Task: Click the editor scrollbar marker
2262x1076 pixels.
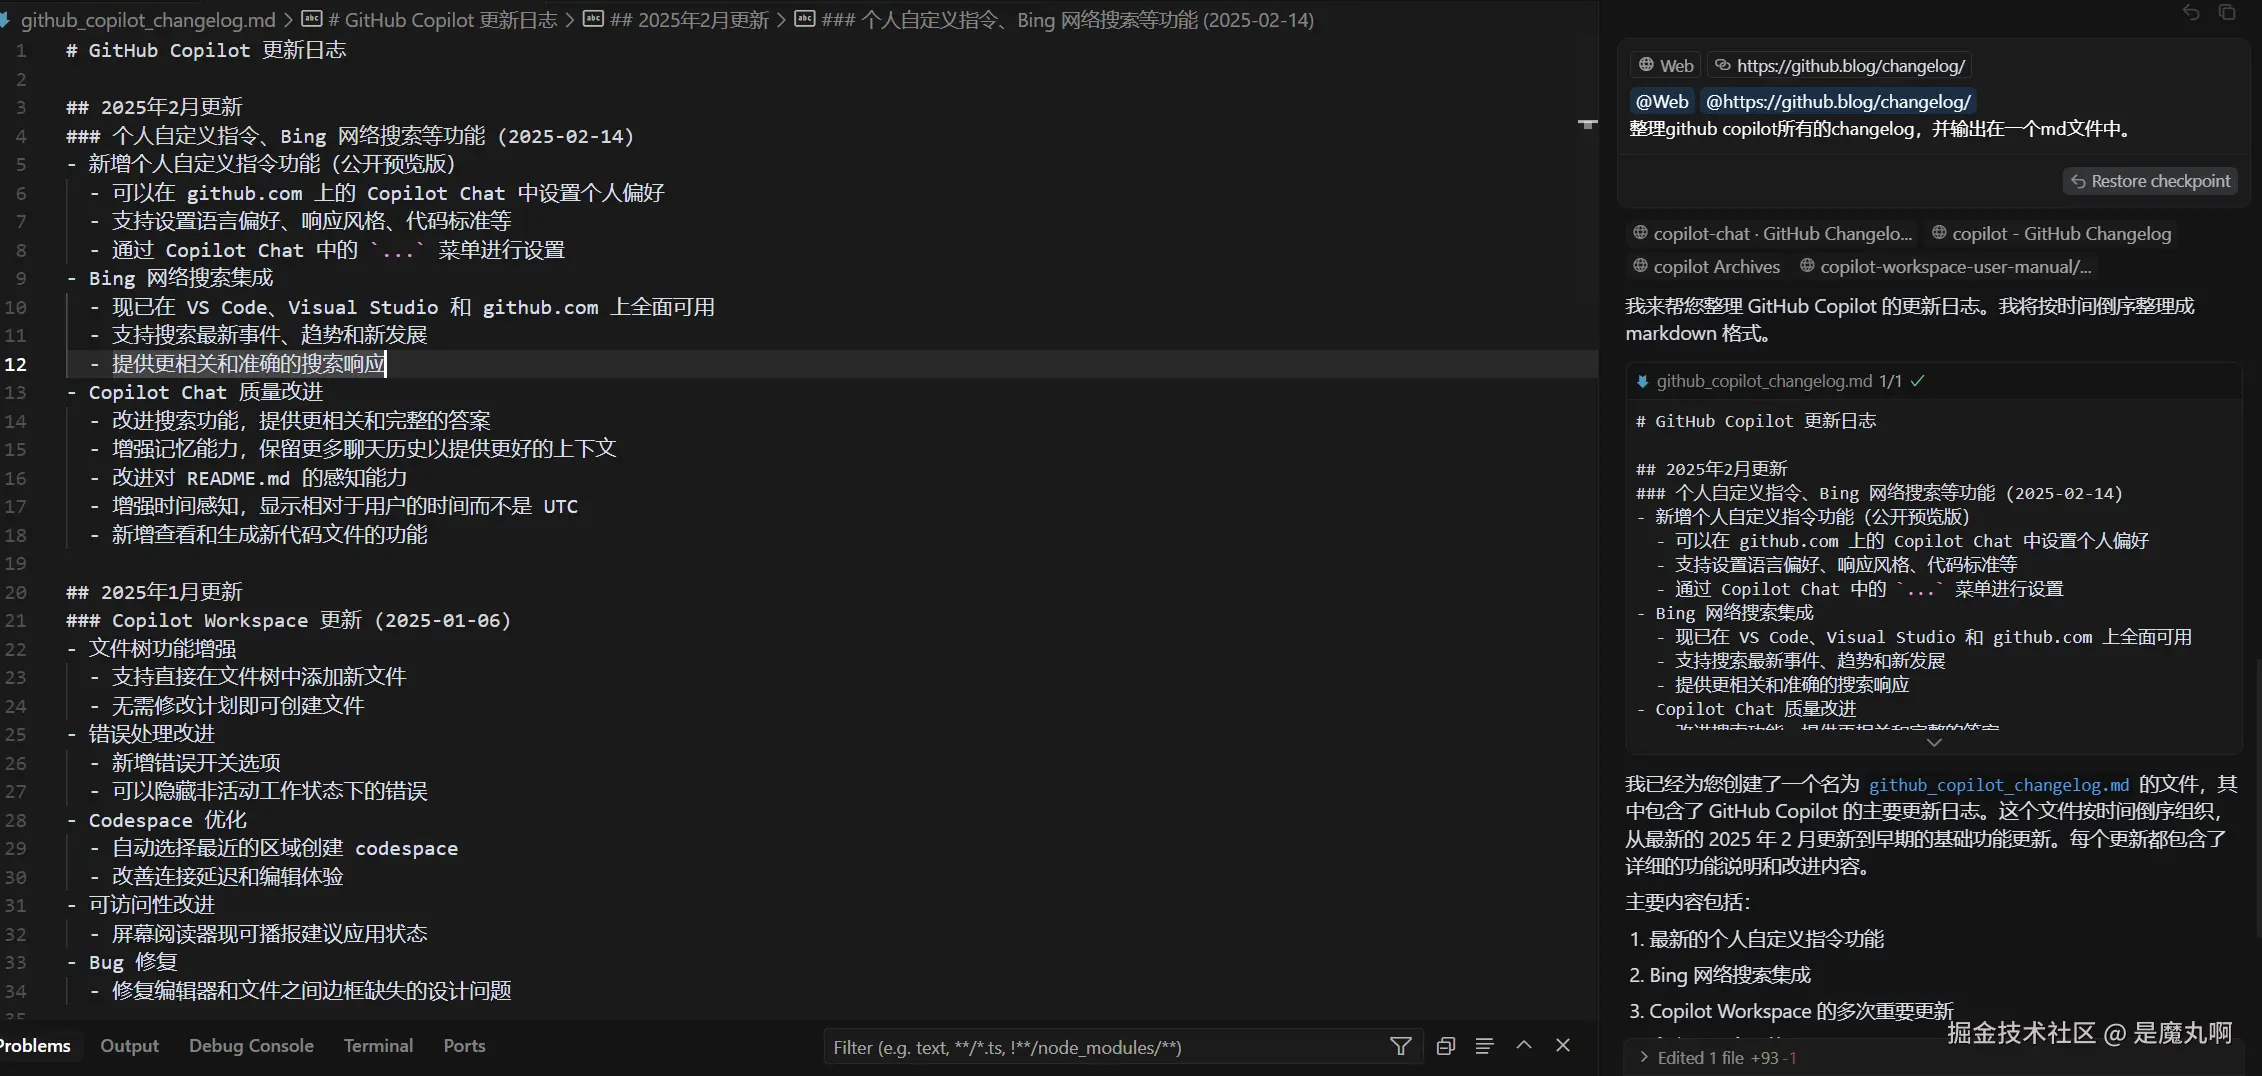Action: 1587,124
